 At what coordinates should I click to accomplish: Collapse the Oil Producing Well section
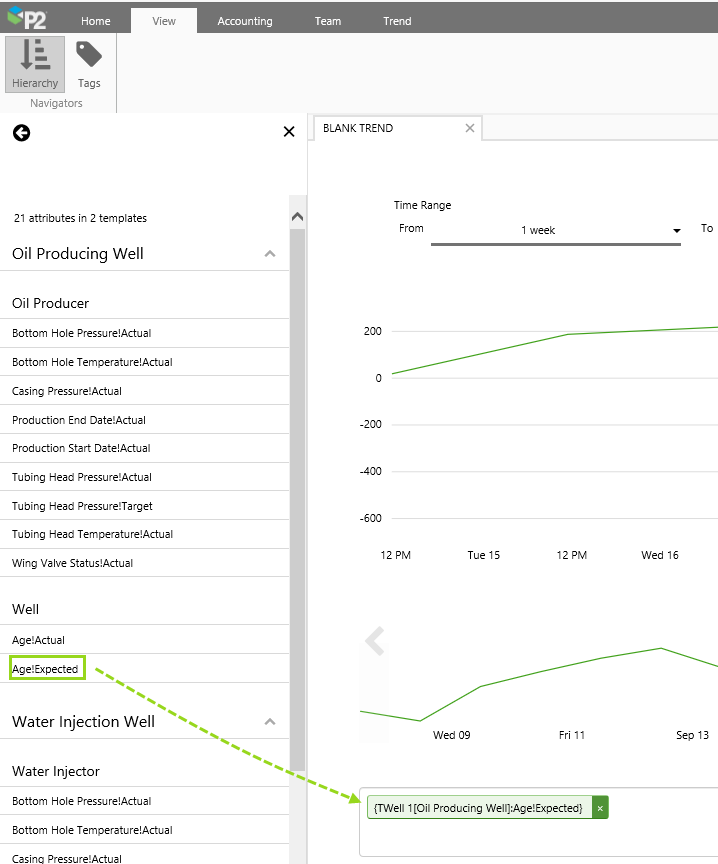pyautogui.click(x=269, y=254)
